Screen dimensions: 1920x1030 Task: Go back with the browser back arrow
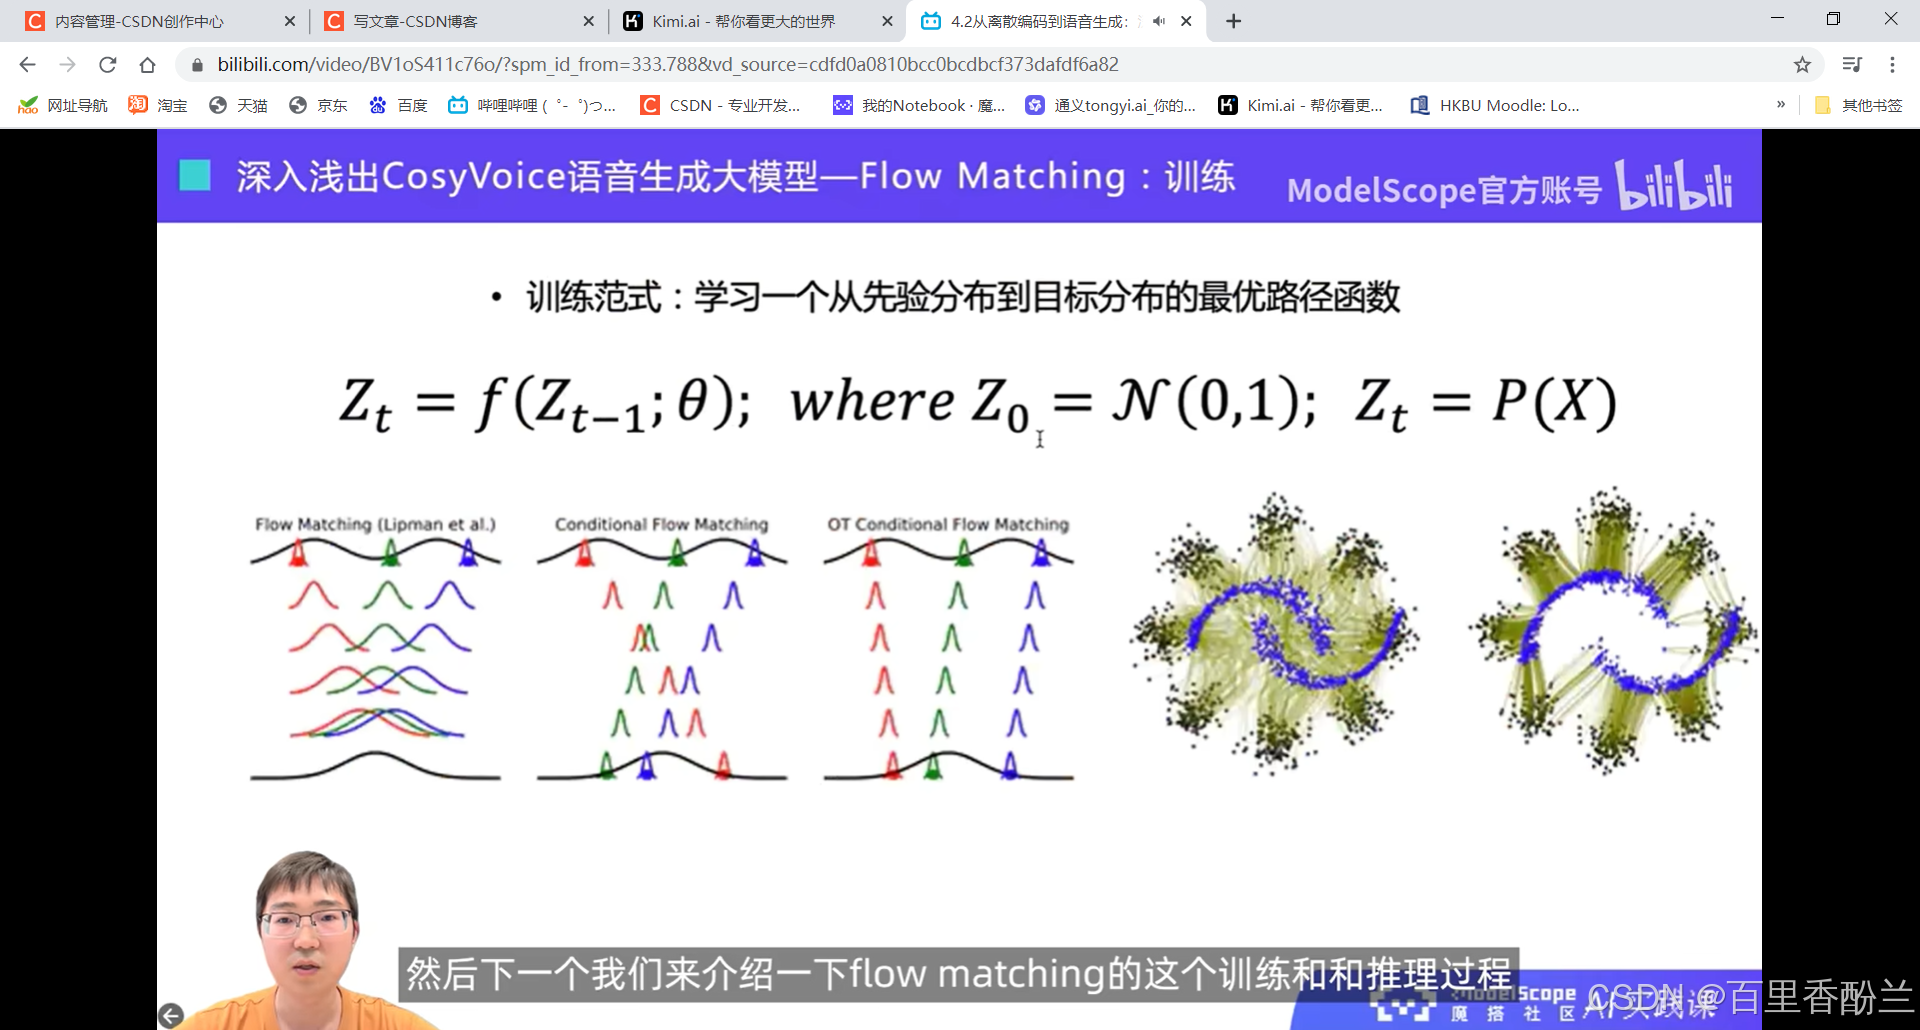[x=27, y=65]
